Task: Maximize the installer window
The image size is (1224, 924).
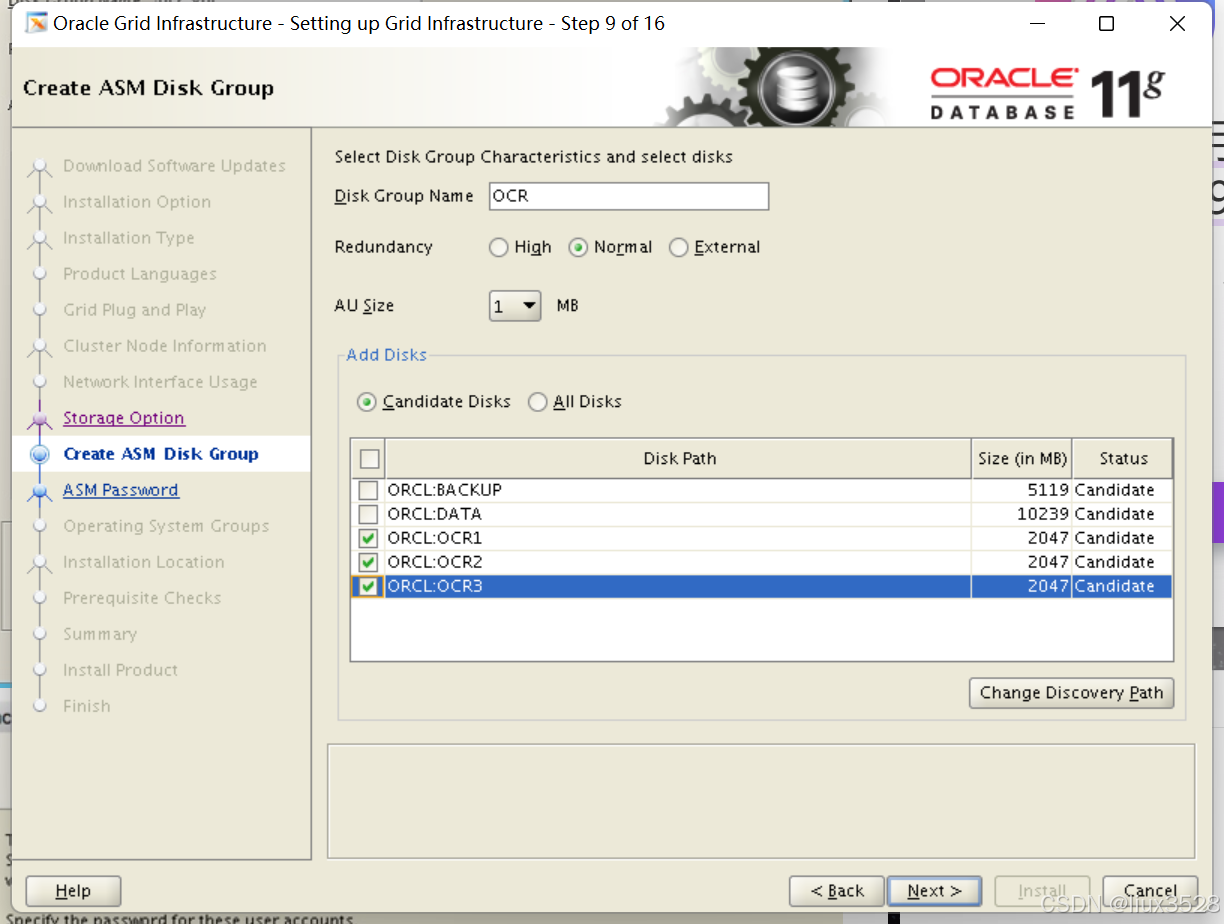Action: (1106, 23)
